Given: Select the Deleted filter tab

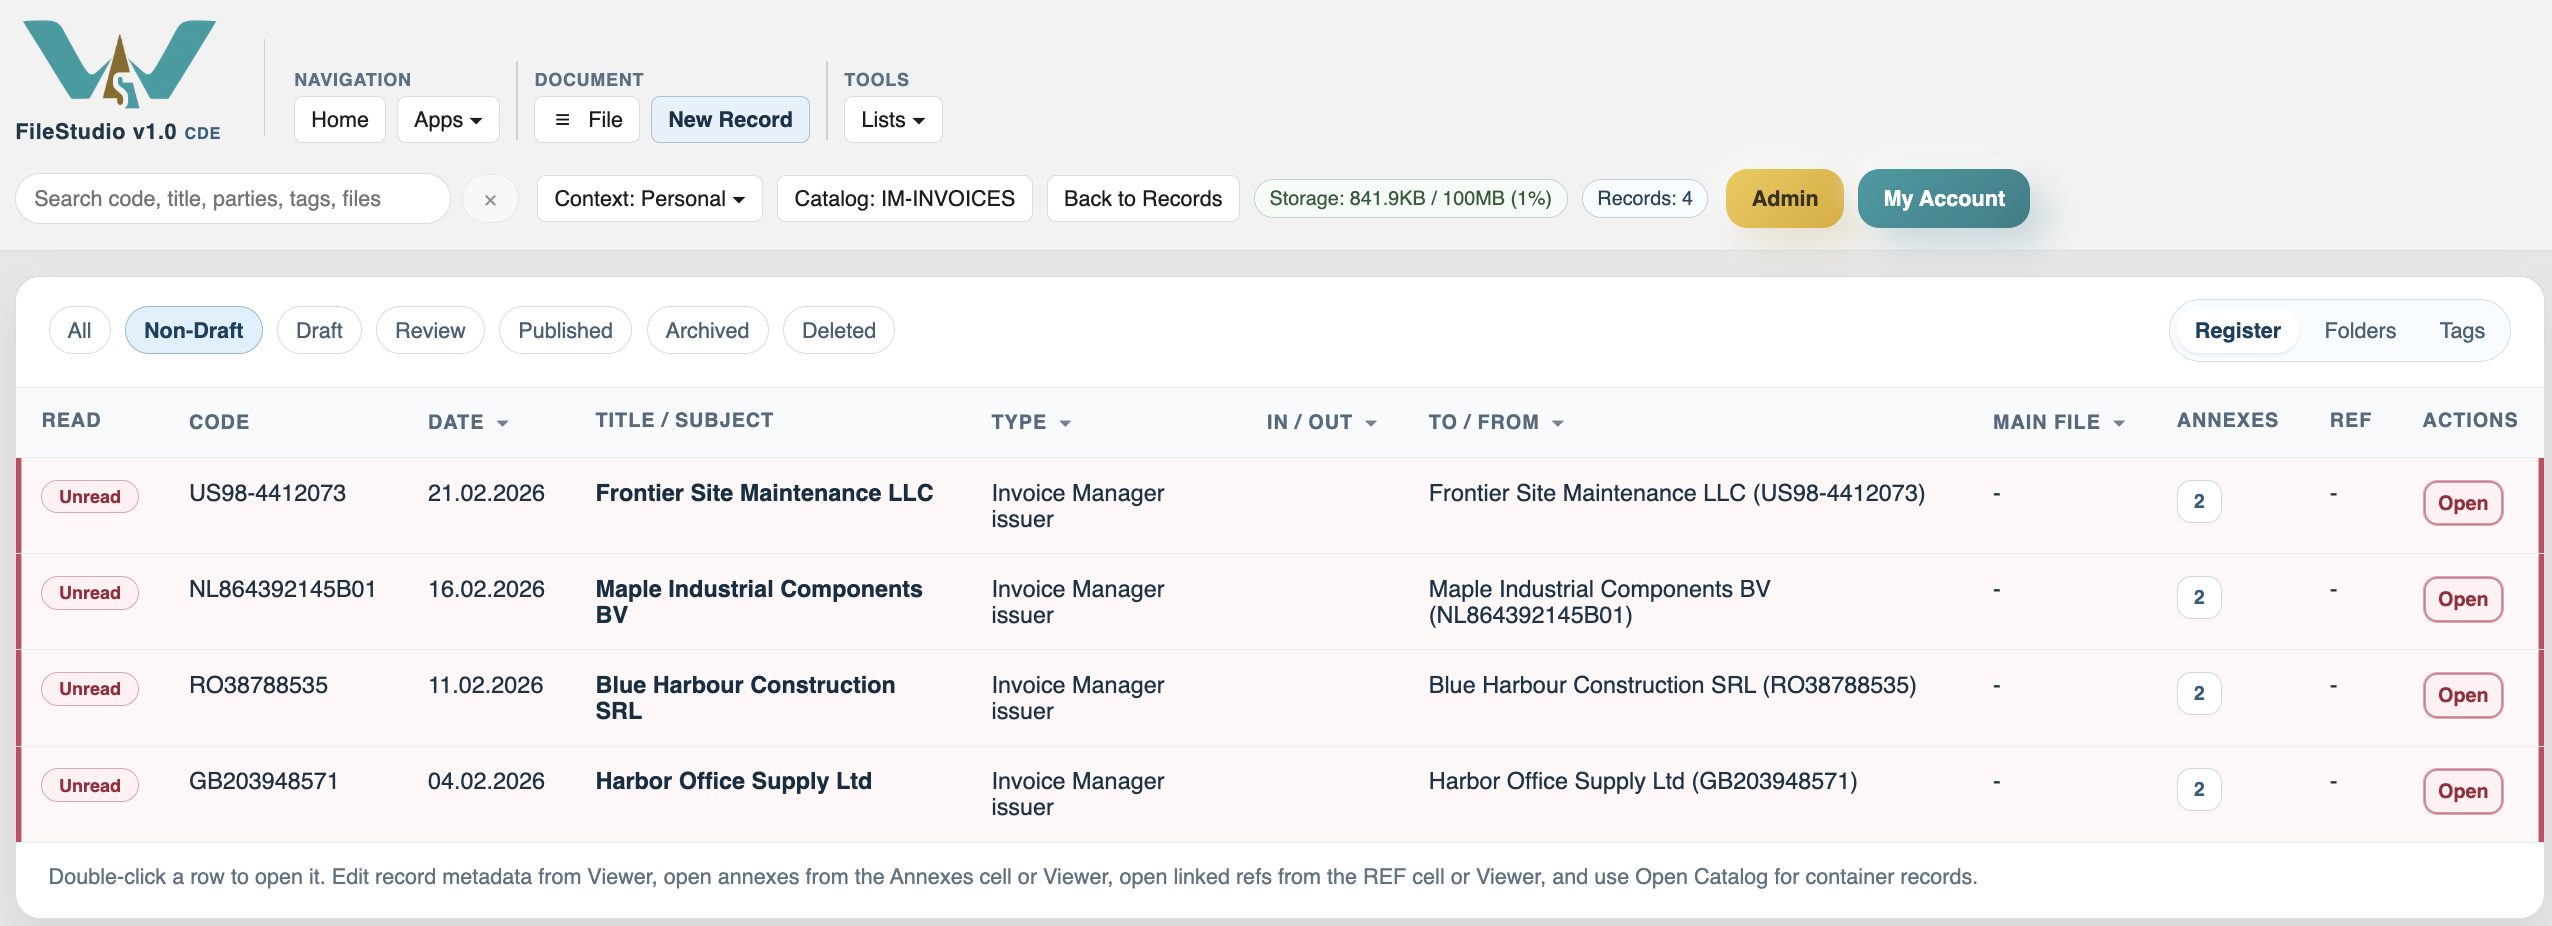Looking at the screenshot, I should [x=839, y=330].
